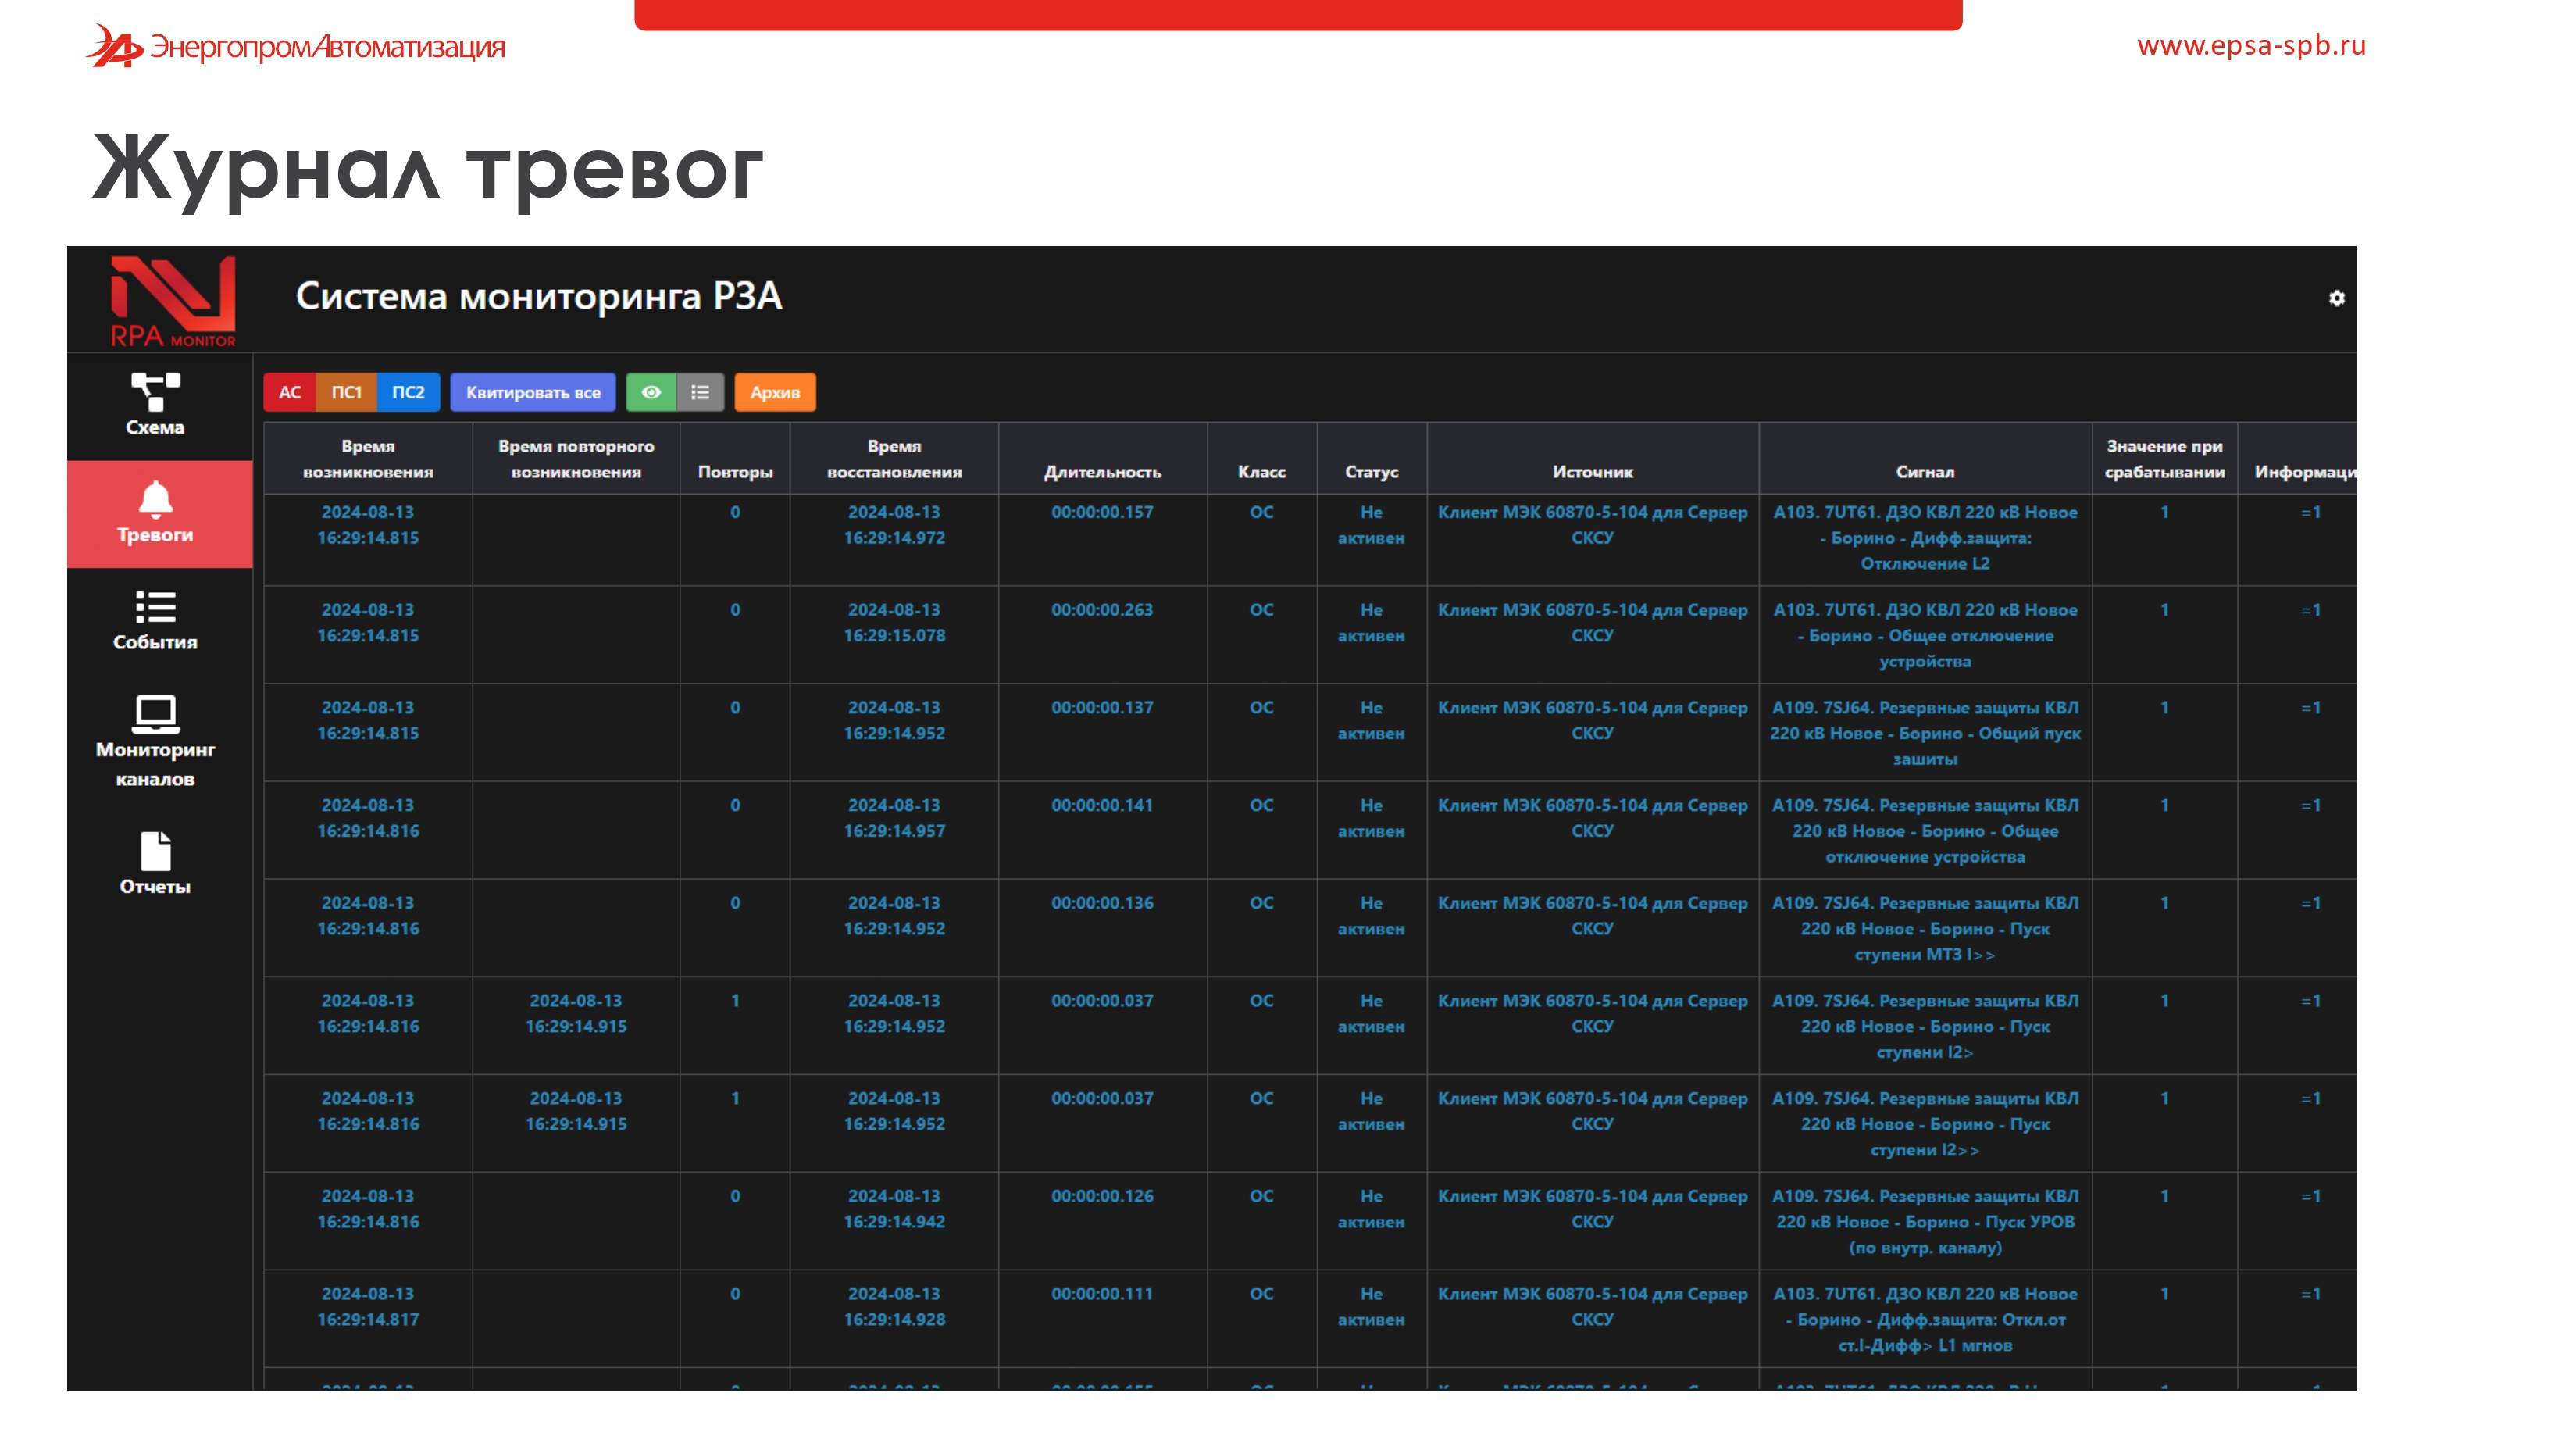Screen dimensions: 2576x1450
Task: Toggle the orange ПС1 filter
Action: coord(346,392)
